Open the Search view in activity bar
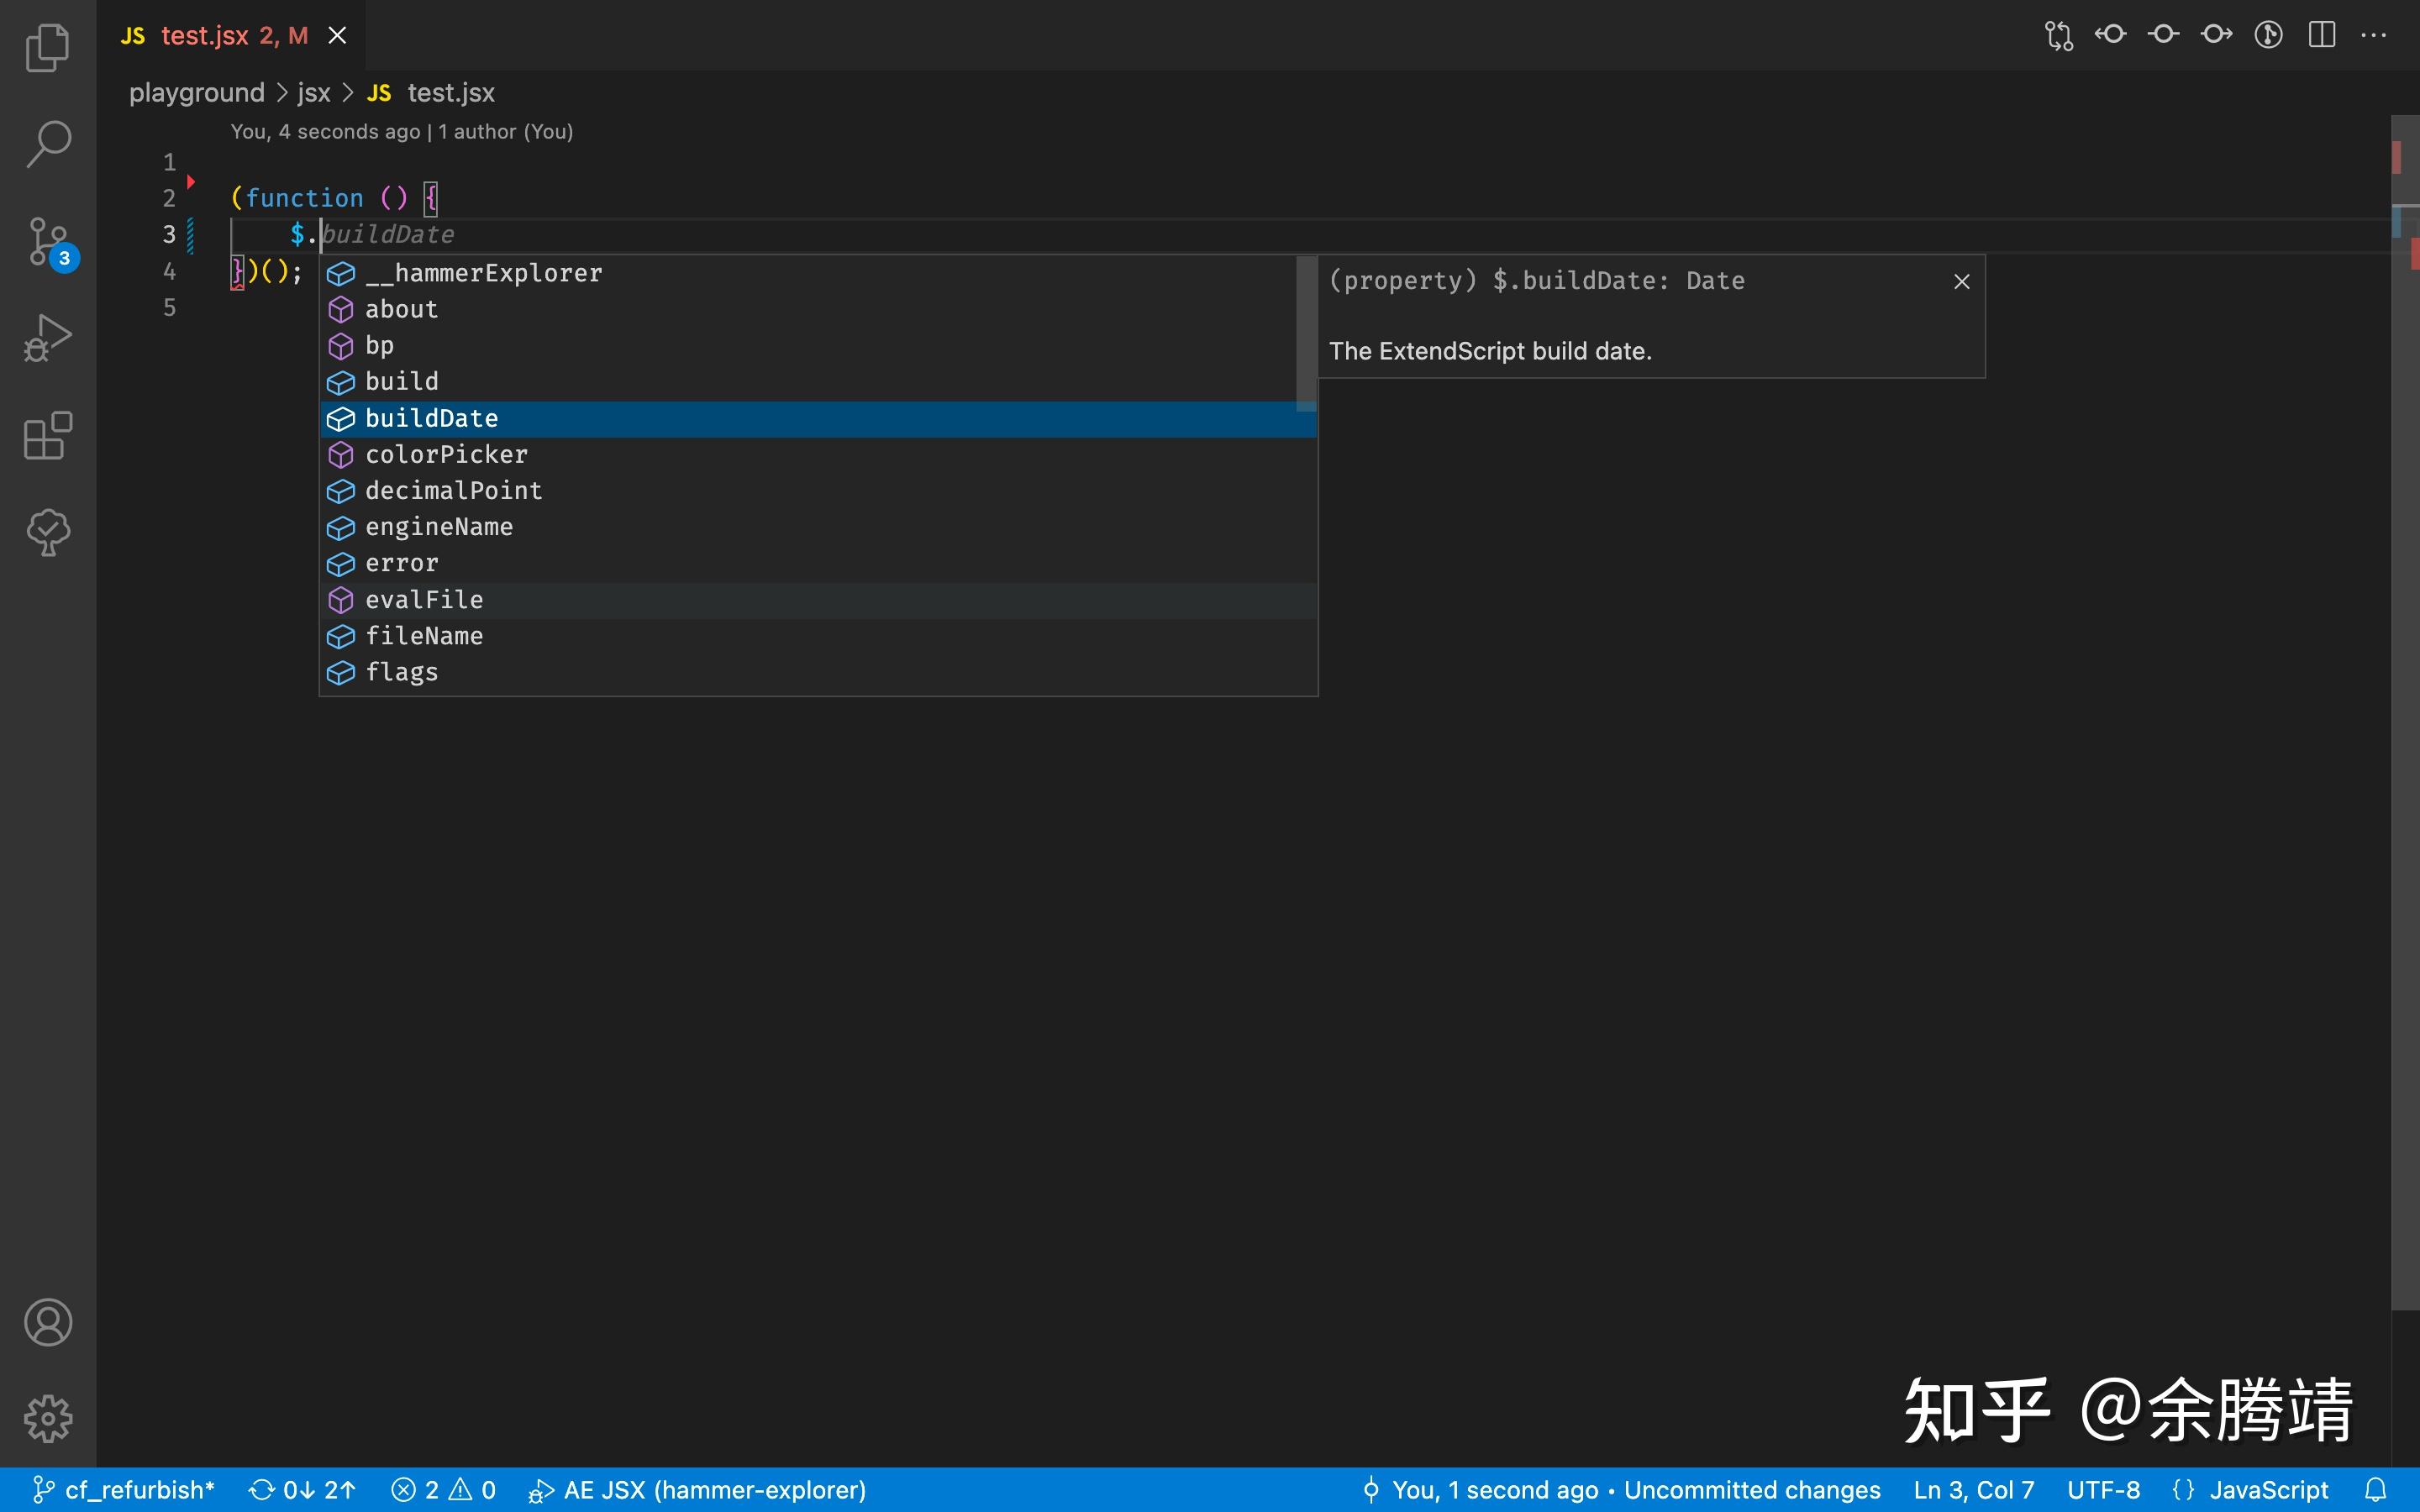 pyautogui.click(x=47, y=144)
